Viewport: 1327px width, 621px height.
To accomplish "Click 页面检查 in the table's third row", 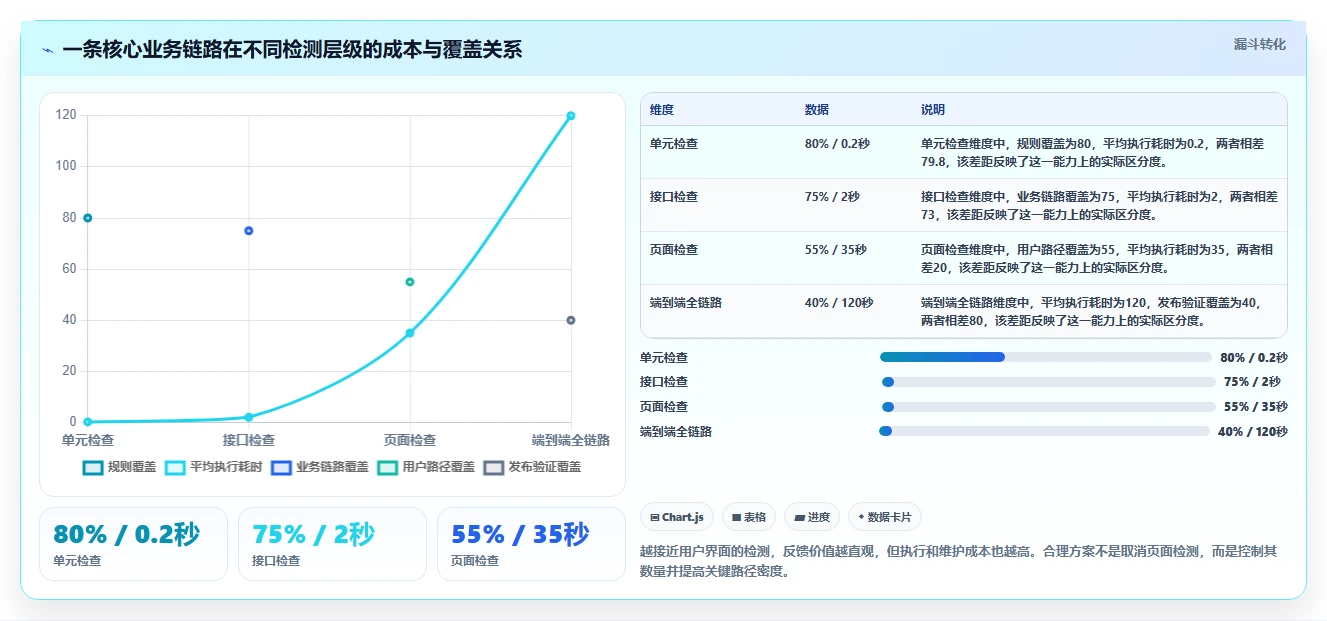I will point(674,250).
